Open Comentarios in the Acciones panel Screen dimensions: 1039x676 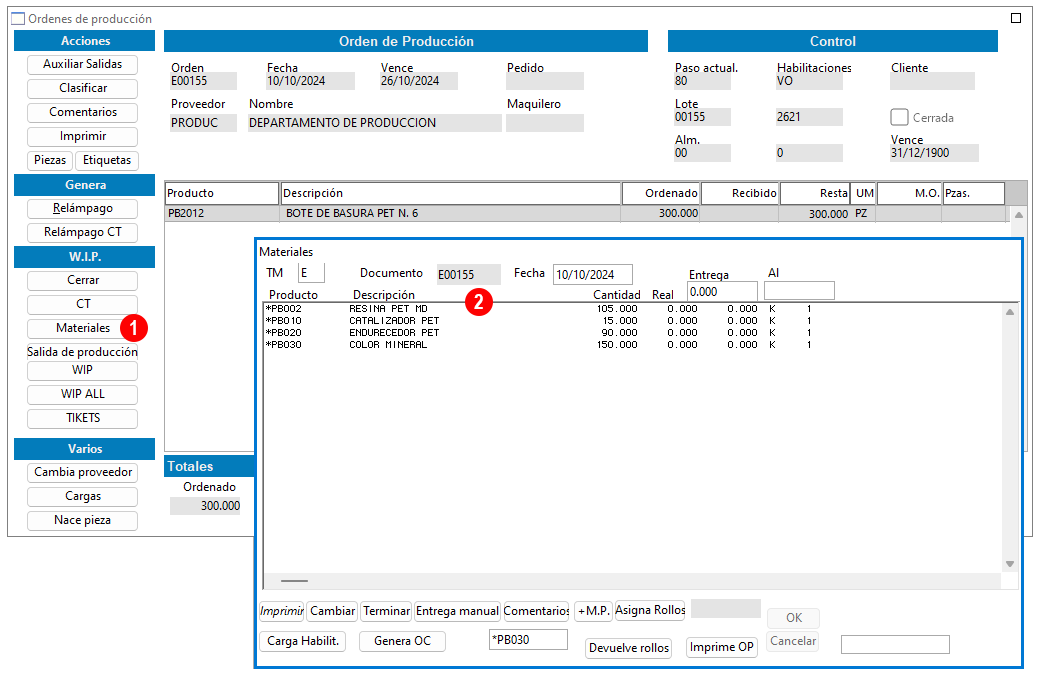83,112
